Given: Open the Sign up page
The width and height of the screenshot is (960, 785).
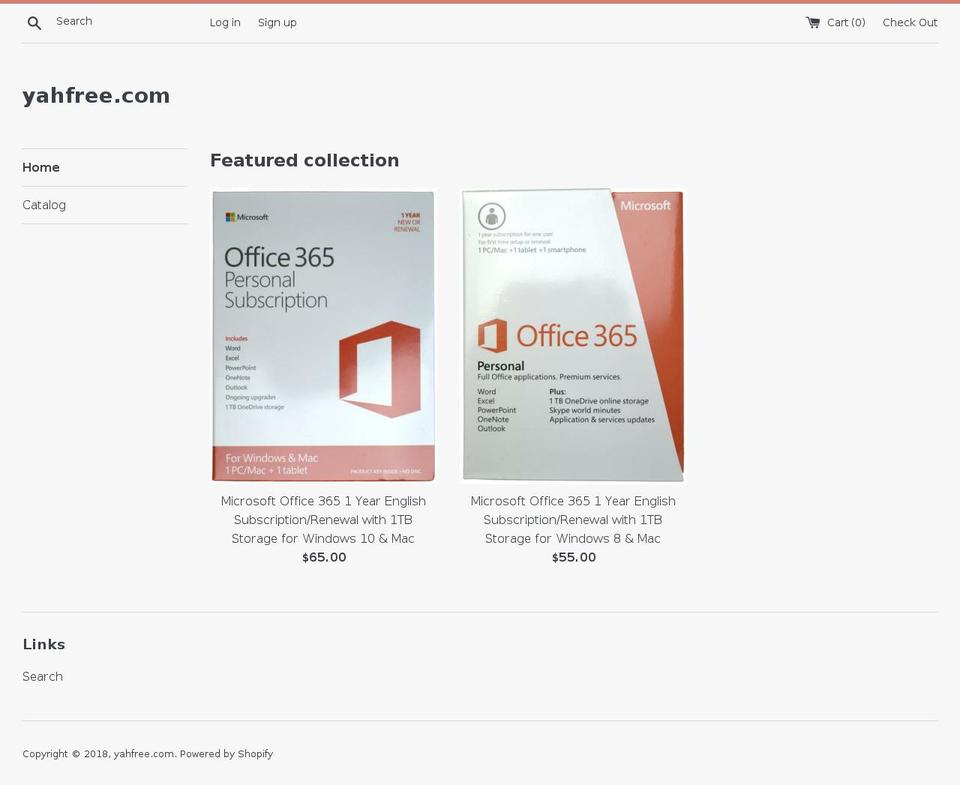Looking at the screenshot, I should (277, 23).
